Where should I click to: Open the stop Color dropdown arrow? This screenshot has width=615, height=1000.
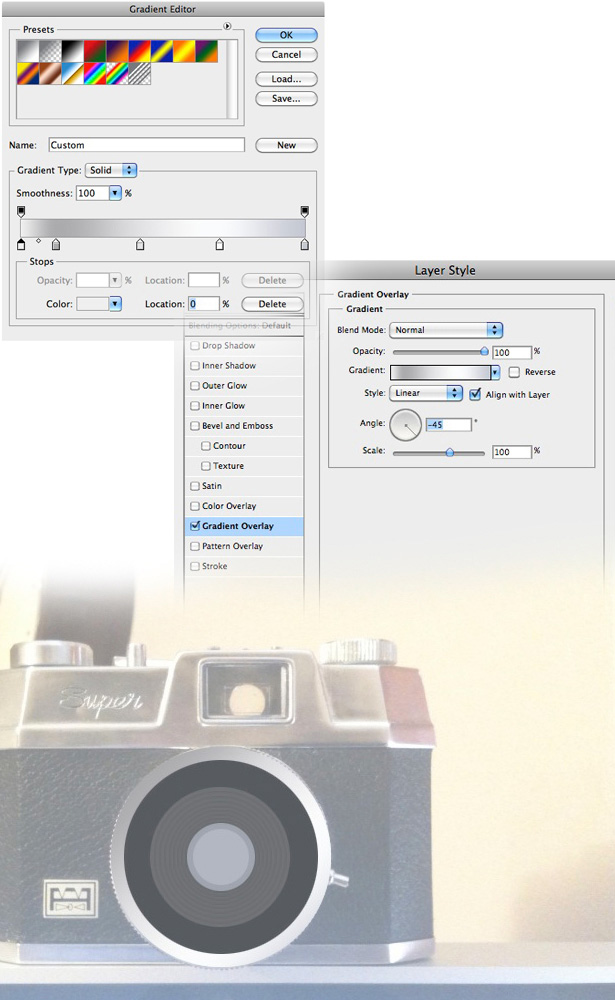pyautogui.click(x=115, y=304)
